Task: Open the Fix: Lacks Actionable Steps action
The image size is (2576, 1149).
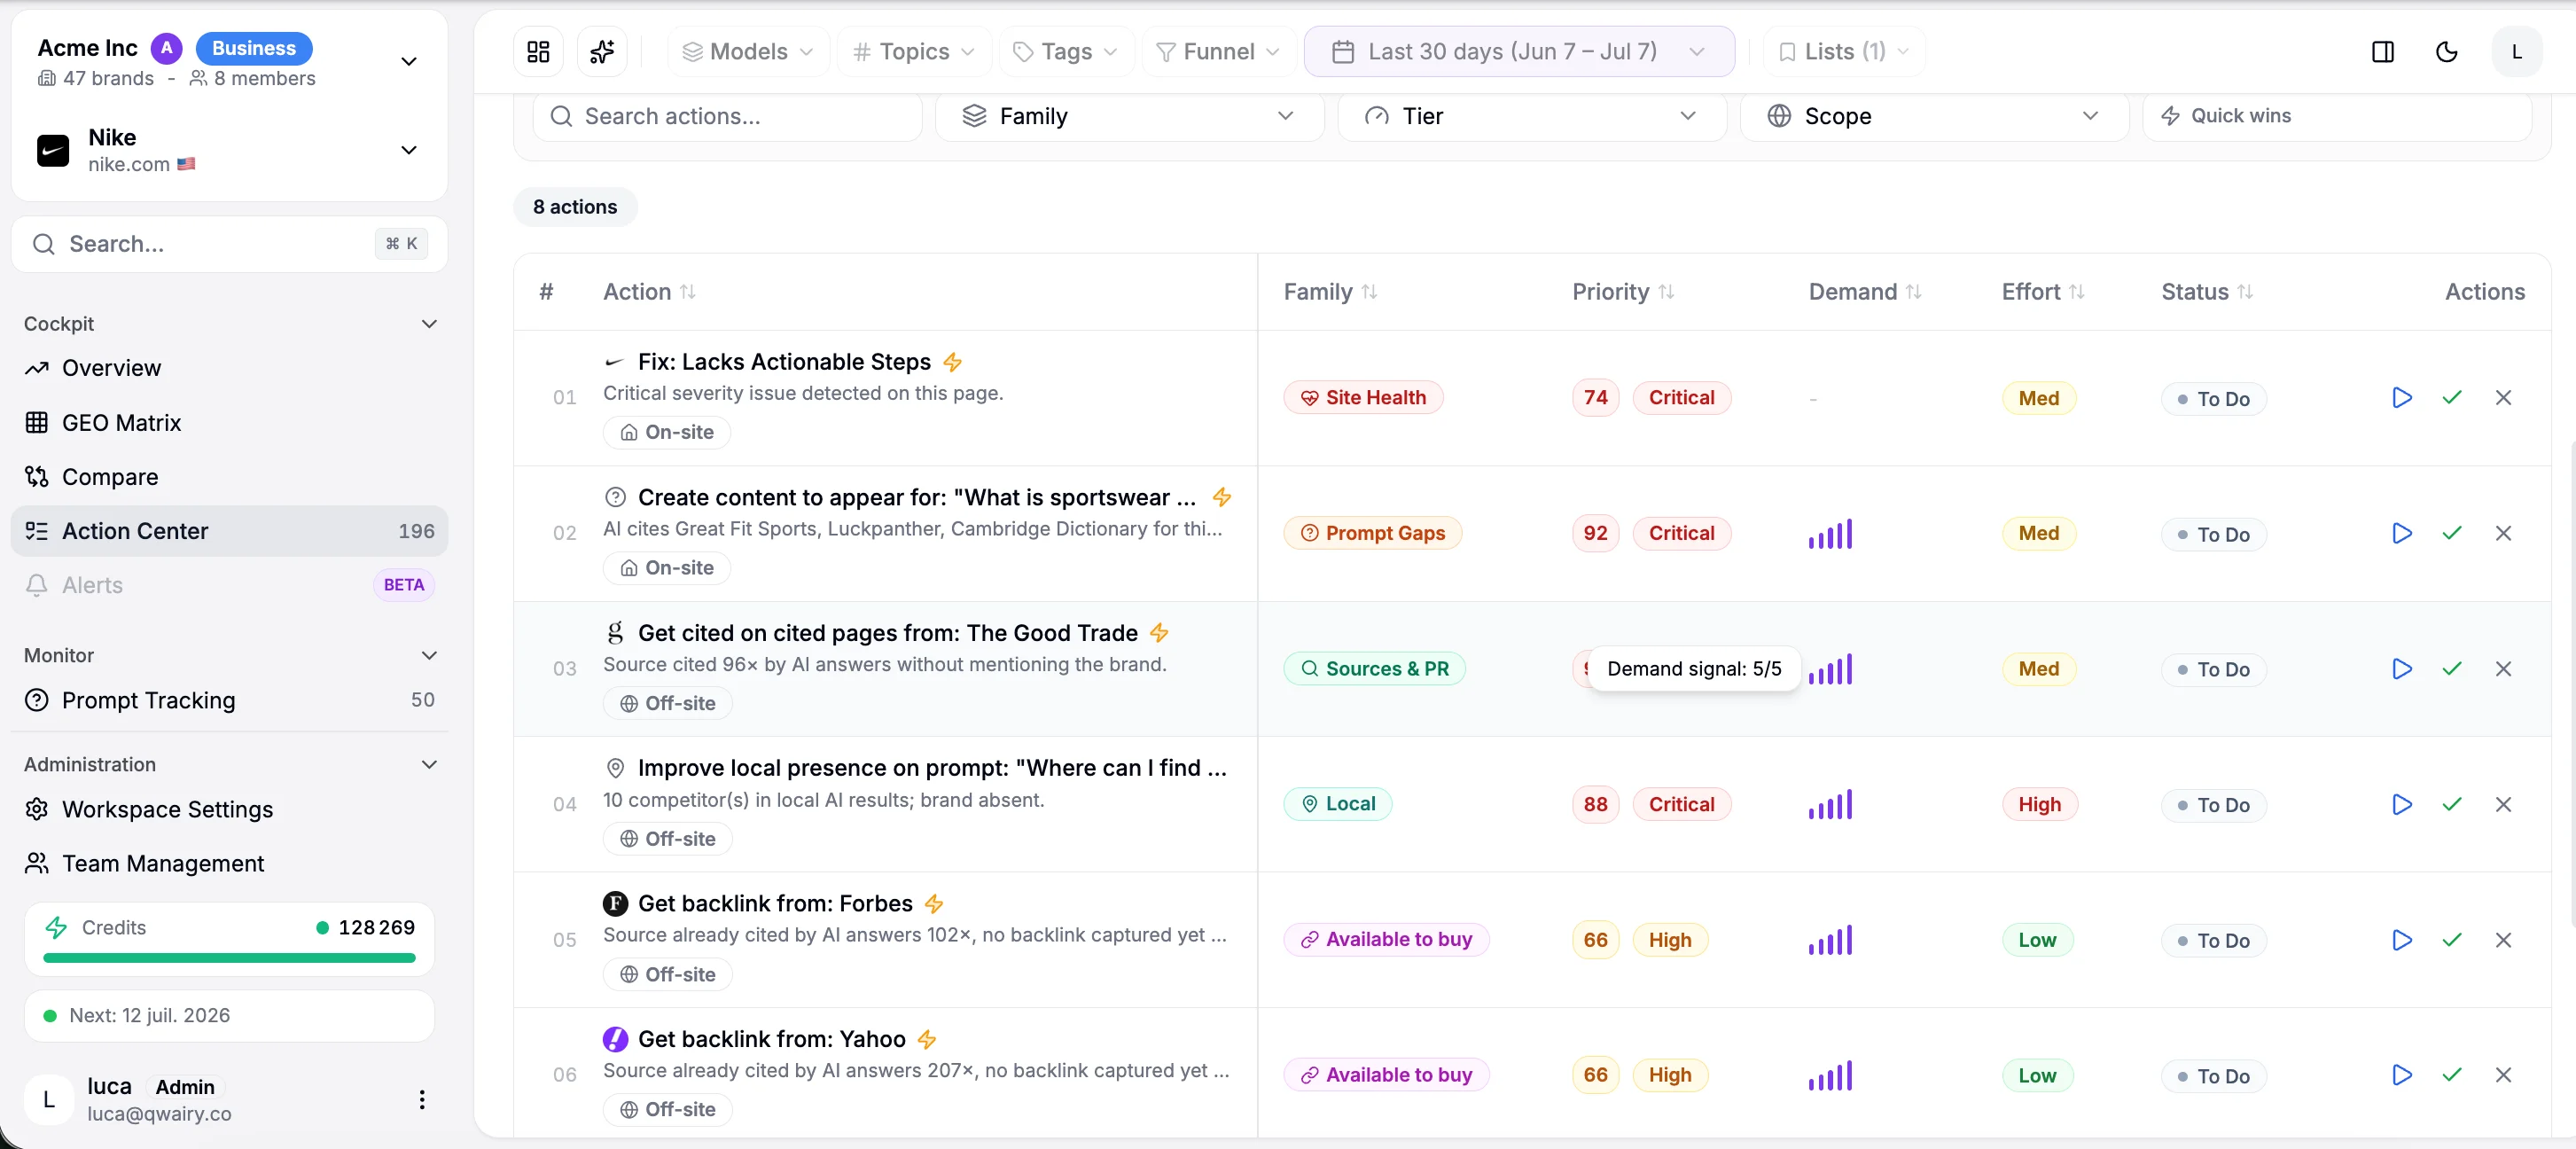Action: pyautogui.click(x=784, y=362)
